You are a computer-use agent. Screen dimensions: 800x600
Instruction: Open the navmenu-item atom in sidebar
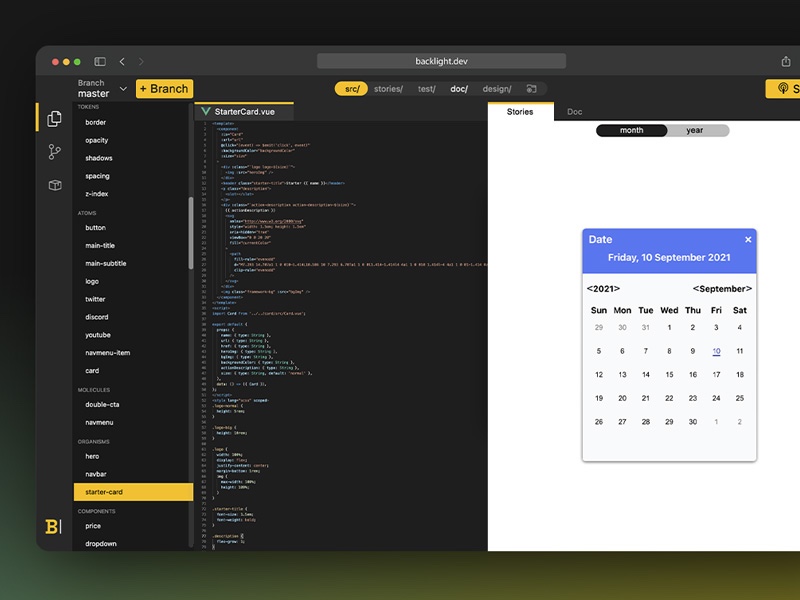coord(107,353)
